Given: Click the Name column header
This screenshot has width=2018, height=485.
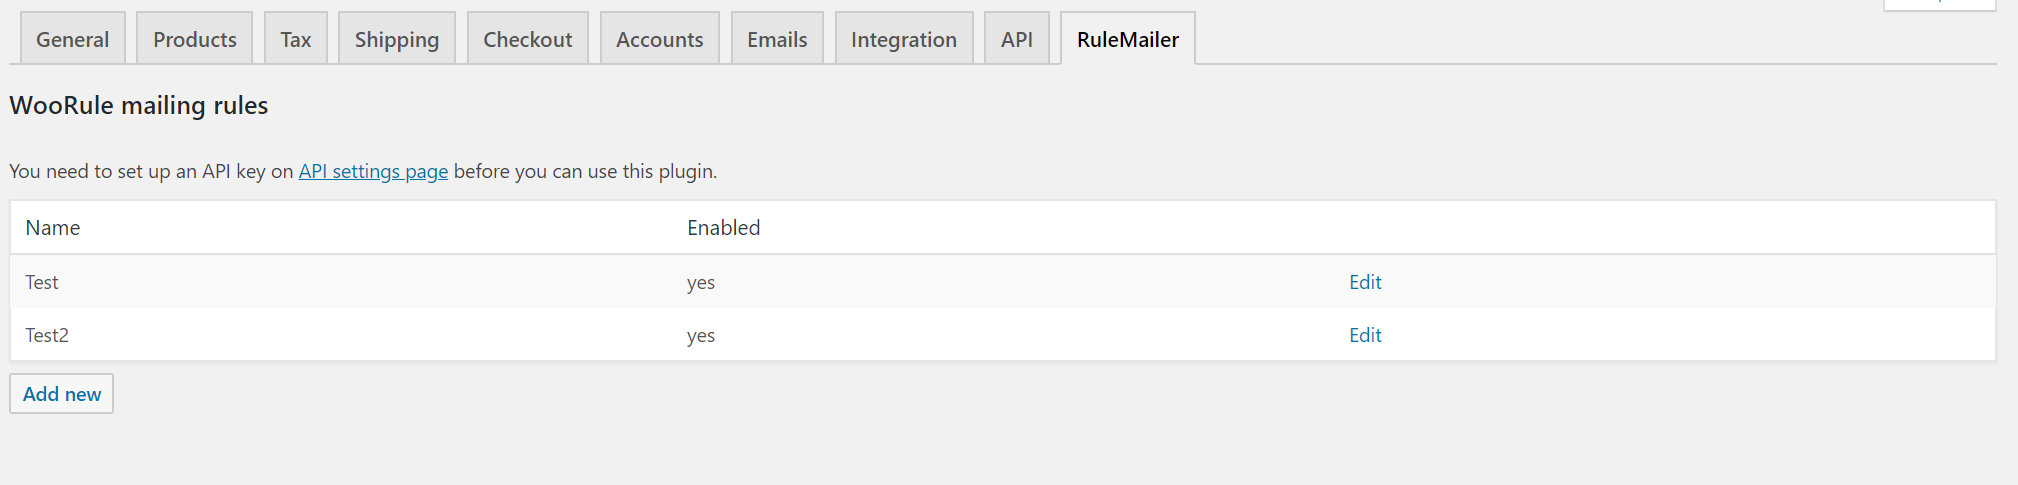Looking at the screenshot, I should coord(53,228).
